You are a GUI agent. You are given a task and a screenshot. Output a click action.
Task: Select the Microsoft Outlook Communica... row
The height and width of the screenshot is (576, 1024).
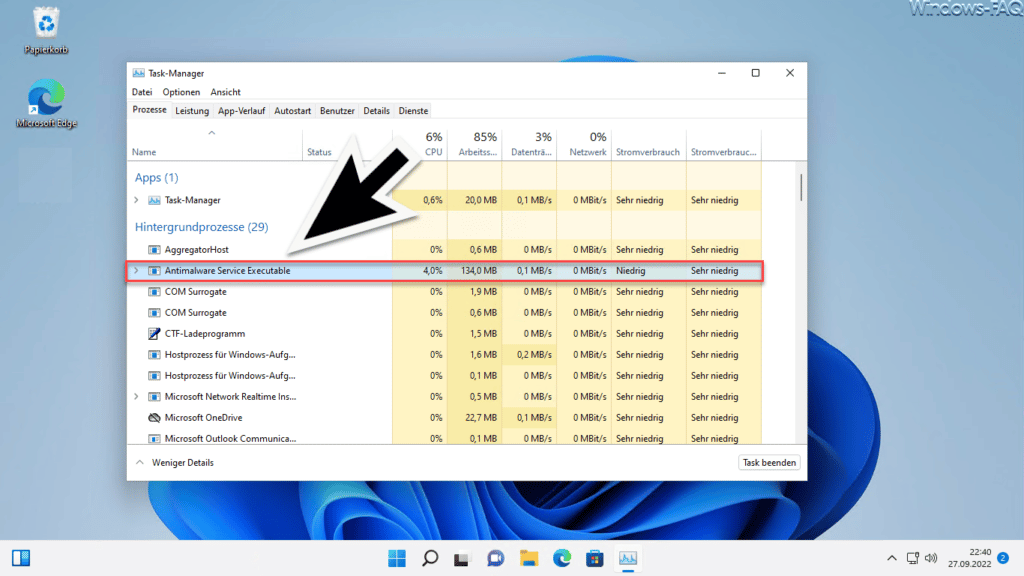point(445,438)
